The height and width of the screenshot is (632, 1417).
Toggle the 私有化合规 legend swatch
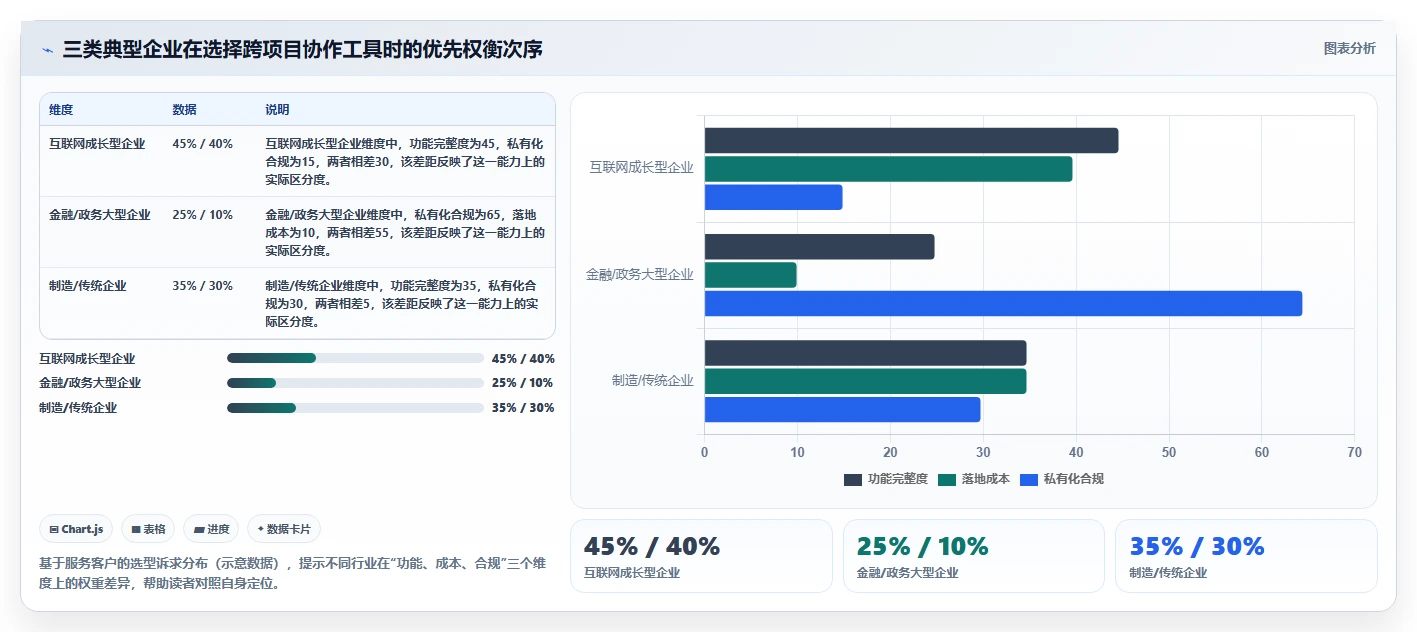tap(1029, 479)
